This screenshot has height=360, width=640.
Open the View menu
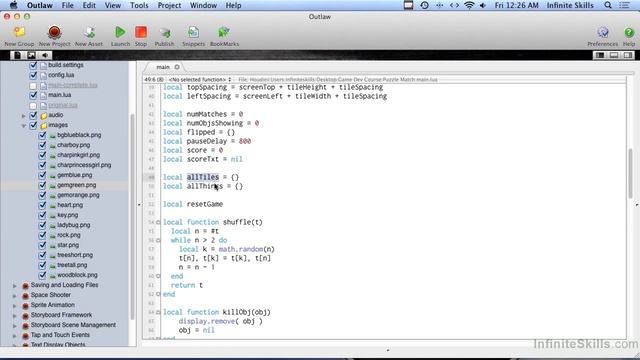[x=113, y=5]
